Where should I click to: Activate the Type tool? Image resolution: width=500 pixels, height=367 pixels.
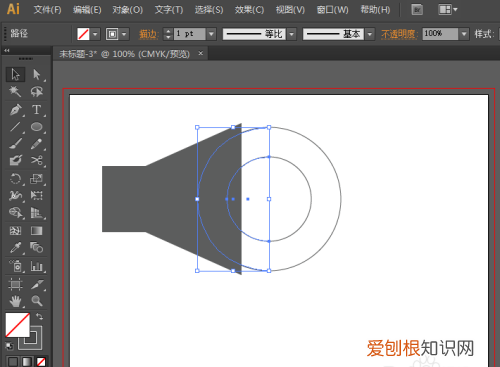click(37, 110)
